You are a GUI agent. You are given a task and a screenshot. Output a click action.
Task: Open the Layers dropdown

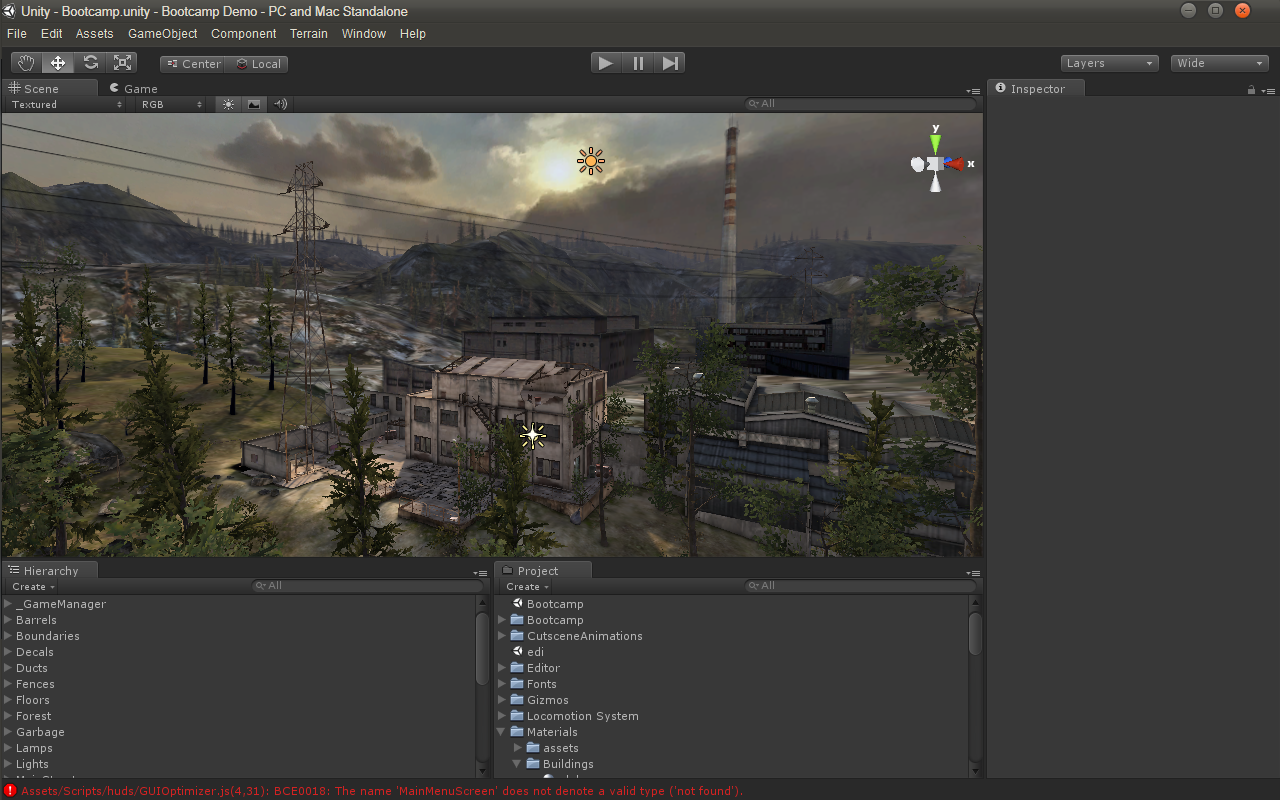1110,63
